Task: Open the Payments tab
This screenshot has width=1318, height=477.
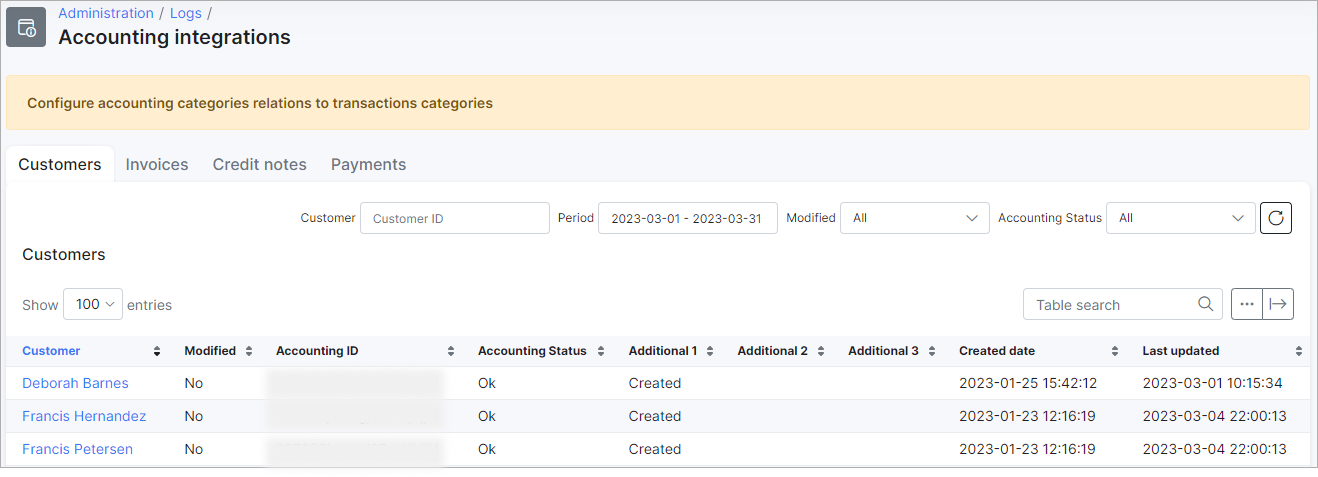Action: click(x=368, y=164)
